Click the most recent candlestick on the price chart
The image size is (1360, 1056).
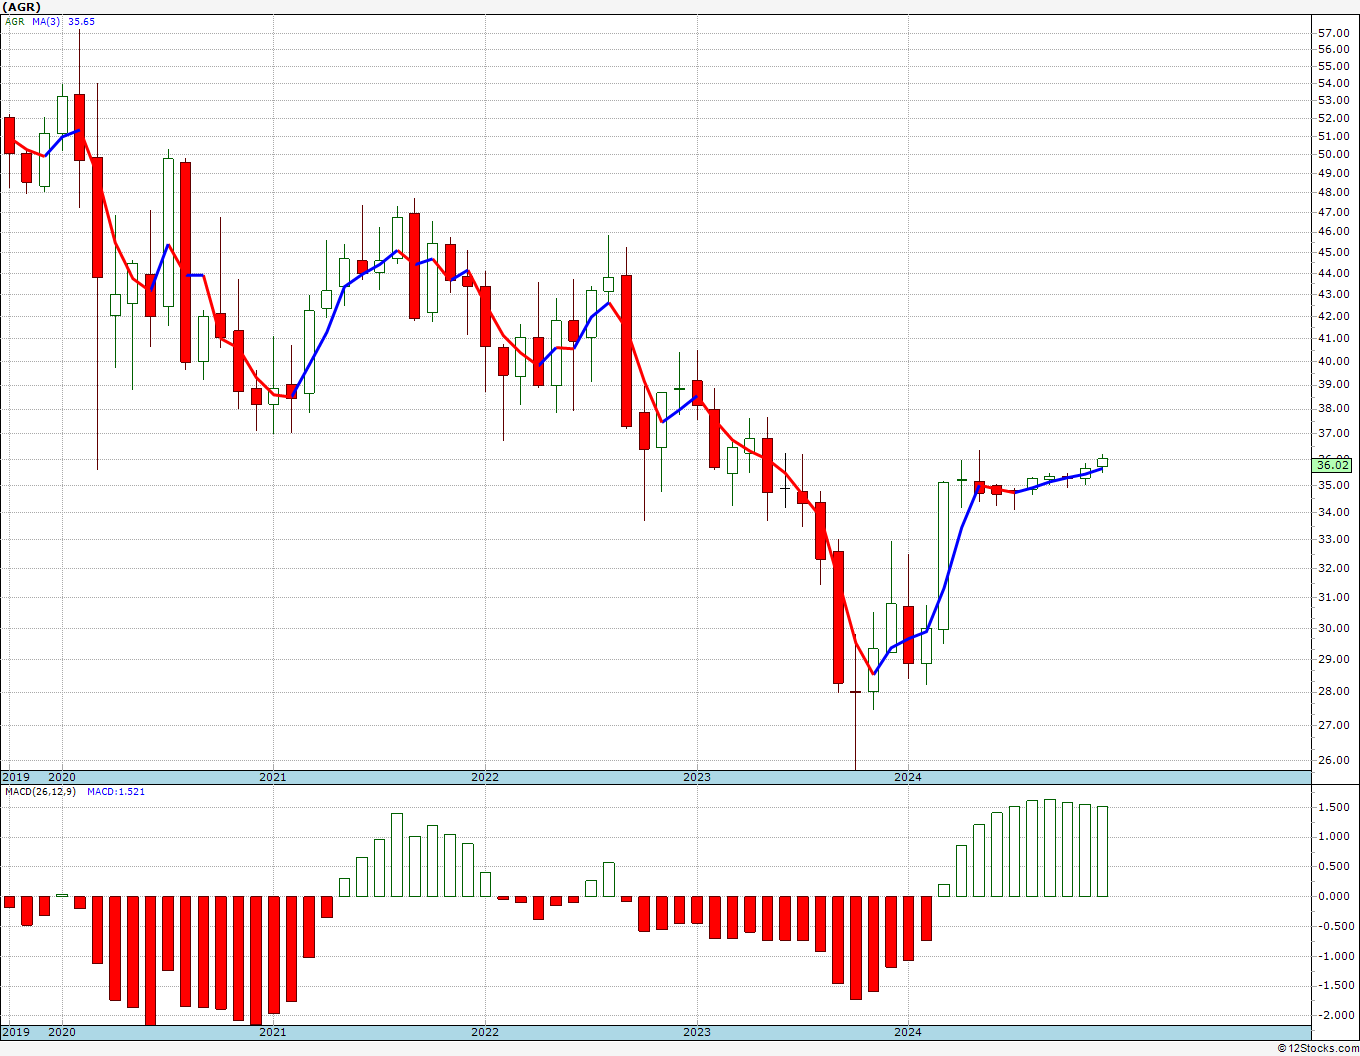(x=1103, y=462)
